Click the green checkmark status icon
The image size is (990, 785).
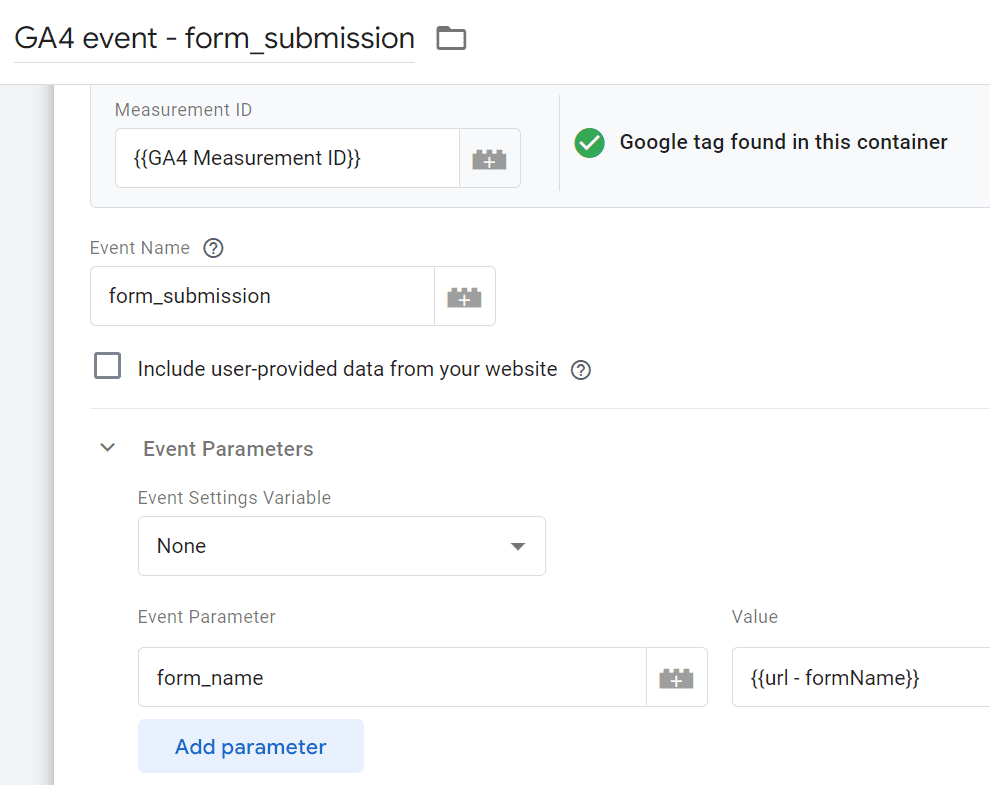(x=590, y=142)
